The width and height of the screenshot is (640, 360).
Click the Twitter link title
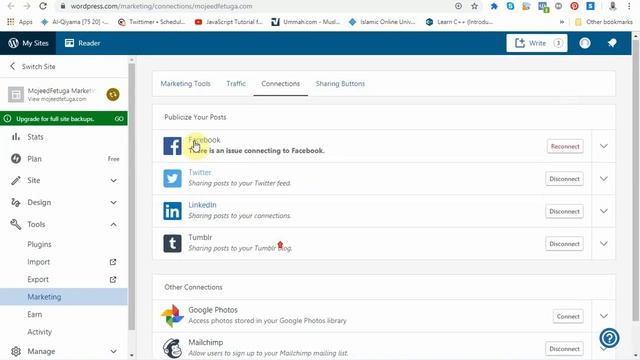[x=200, y=172]
